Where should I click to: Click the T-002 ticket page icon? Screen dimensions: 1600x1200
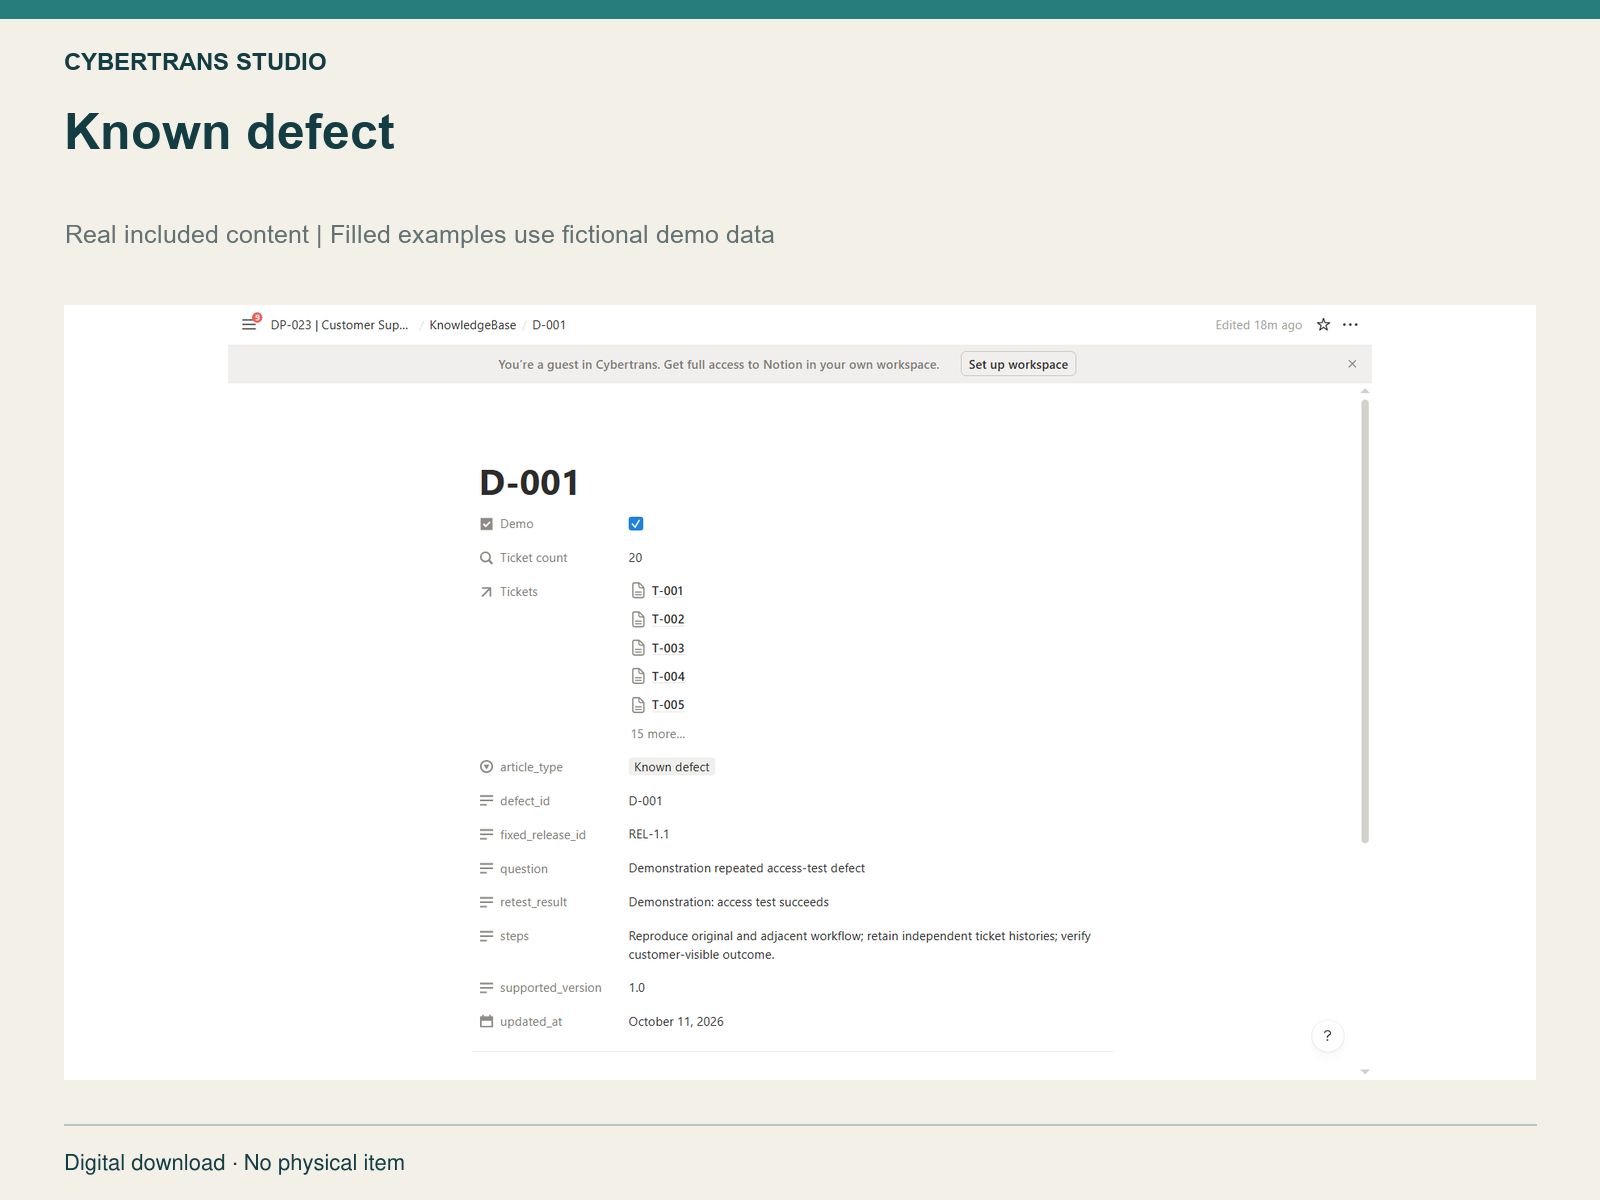[x=638, y=619]
